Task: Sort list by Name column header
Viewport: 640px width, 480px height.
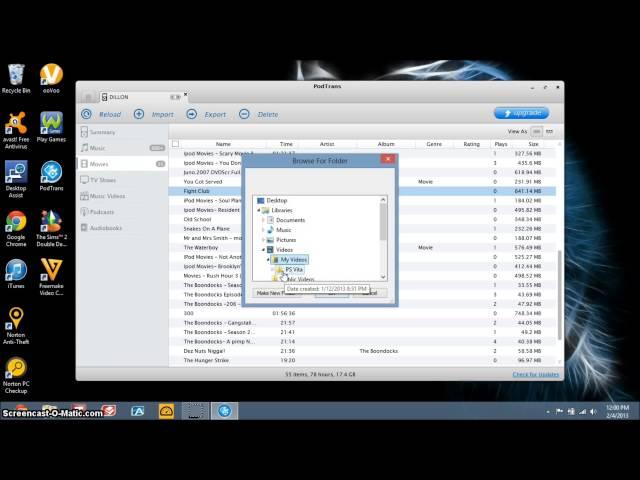Action: [x=223, y=144]
